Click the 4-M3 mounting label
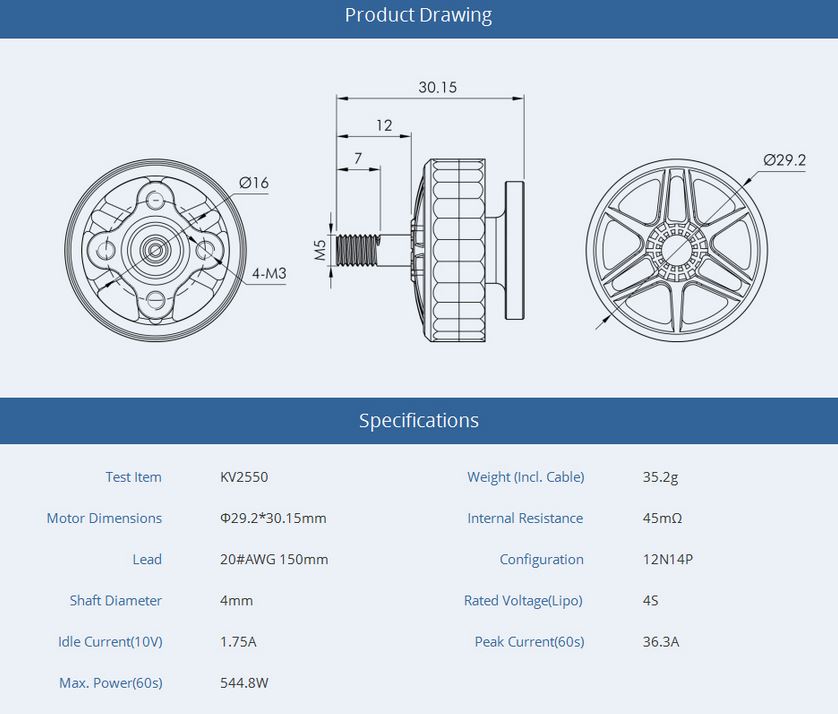Image resolution: width=838 pixels, height=714 pixels. tap(269, 274)
